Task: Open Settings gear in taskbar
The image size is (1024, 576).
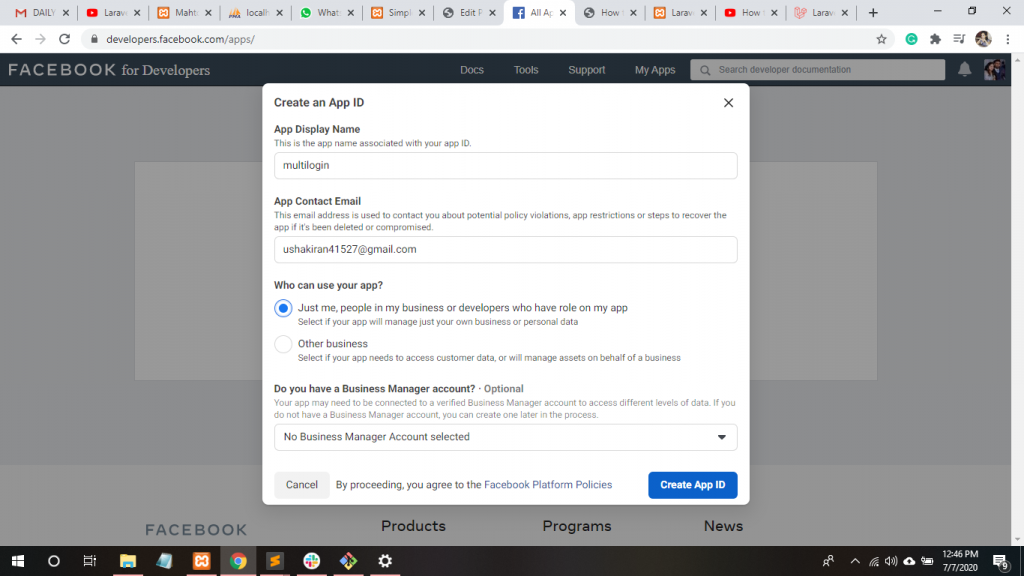Action: click(385, 561)
